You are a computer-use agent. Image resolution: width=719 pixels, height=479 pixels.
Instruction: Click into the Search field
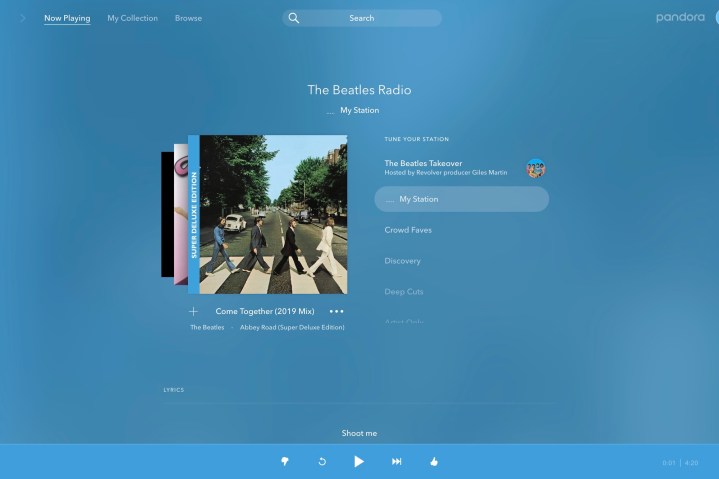(x=370, y=18)
